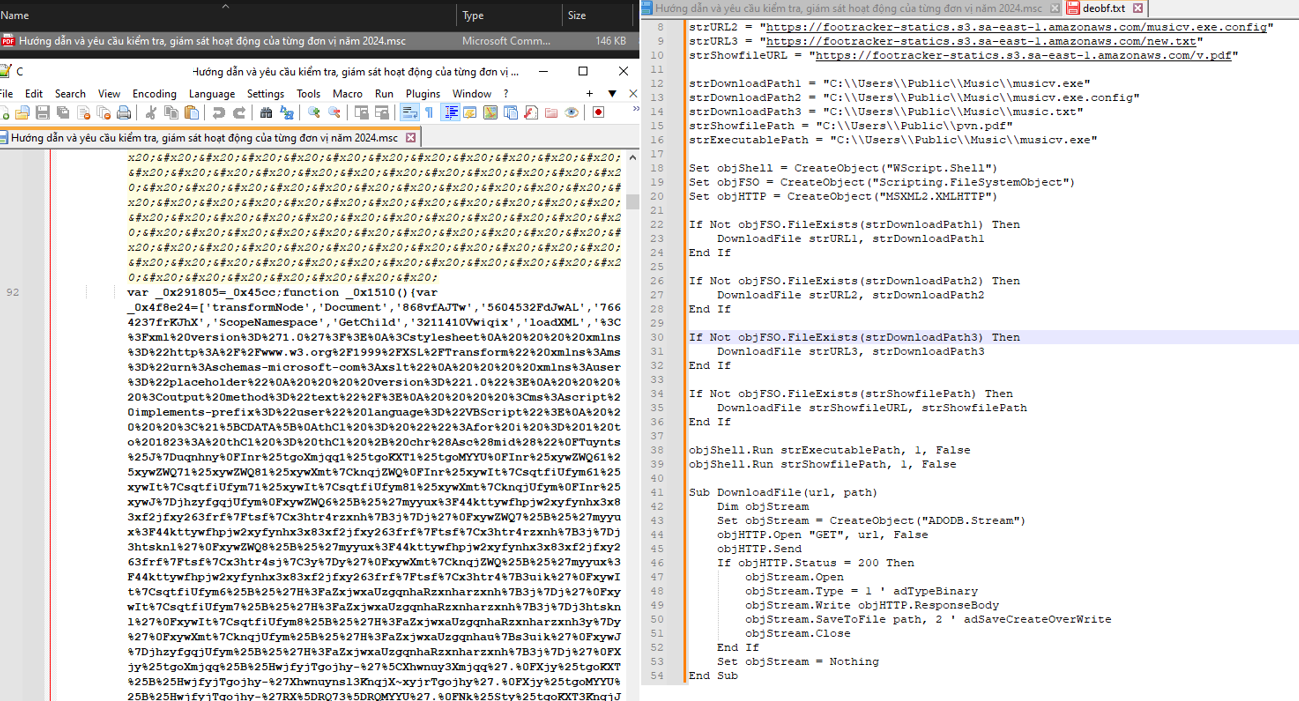Click the Undo arrow toolbar icon
This screenshot has height=701, width=1299.
pyautogui.click(x=218, y=113)
